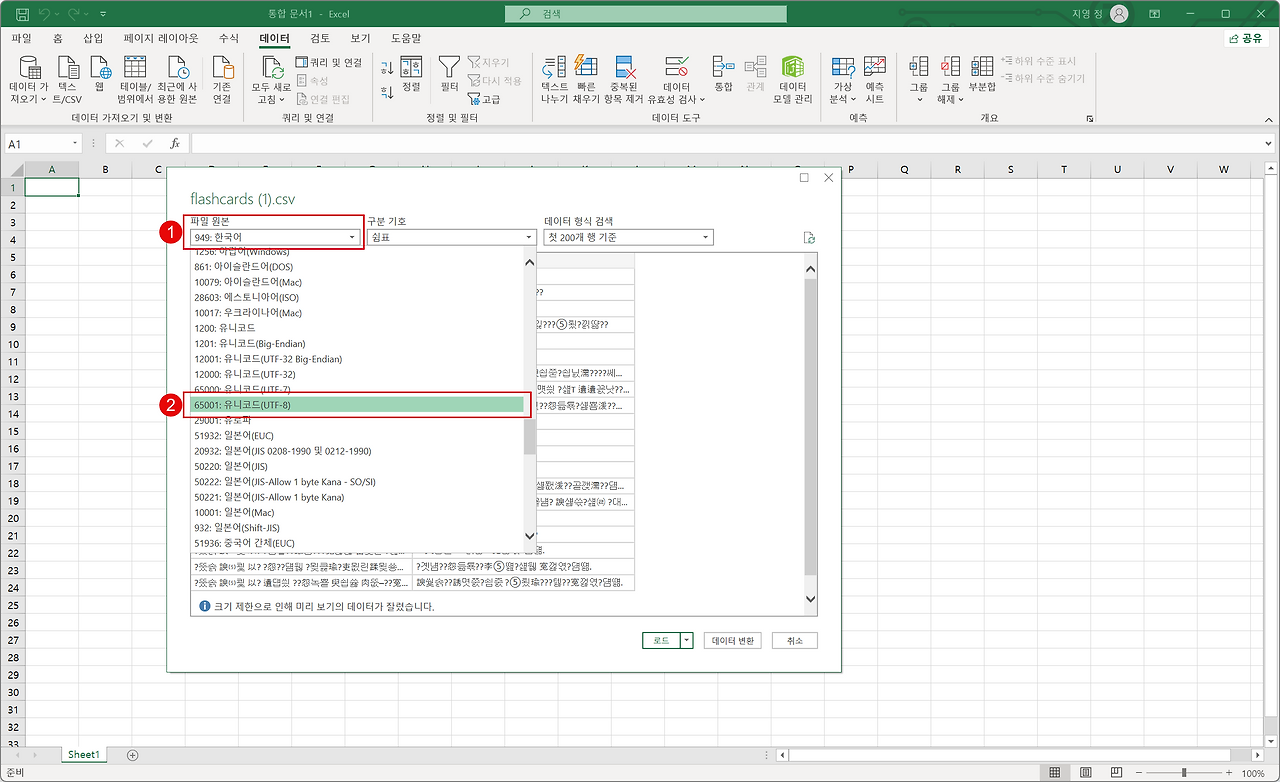Screen dimensions: 1280x782
Task: Open the Quick Access Toolbar customize dropdown
Action: (104, 14)
